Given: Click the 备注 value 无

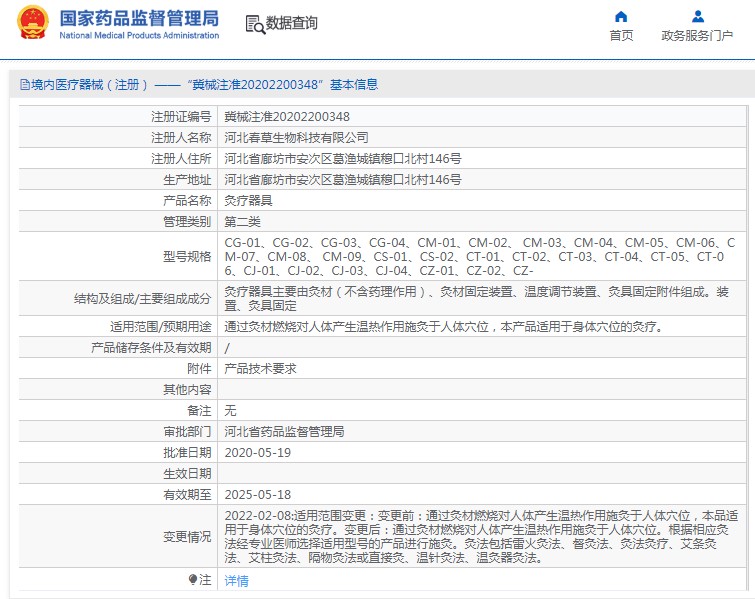Looking at the screenshot, I should pos(230,410).
